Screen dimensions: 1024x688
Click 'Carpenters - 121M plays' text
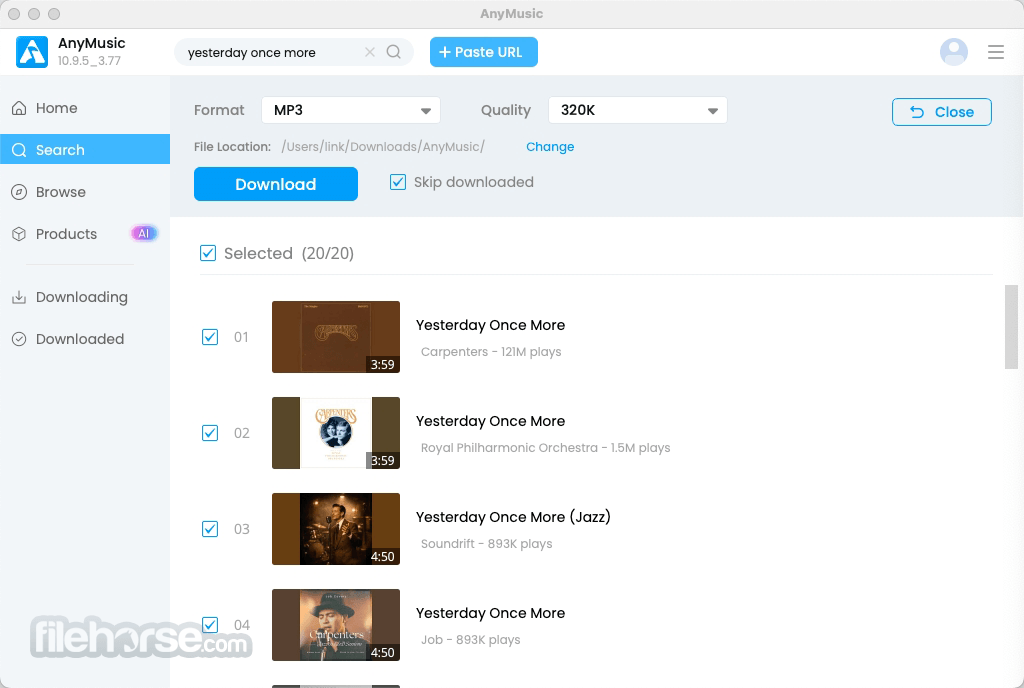point(491,352)
